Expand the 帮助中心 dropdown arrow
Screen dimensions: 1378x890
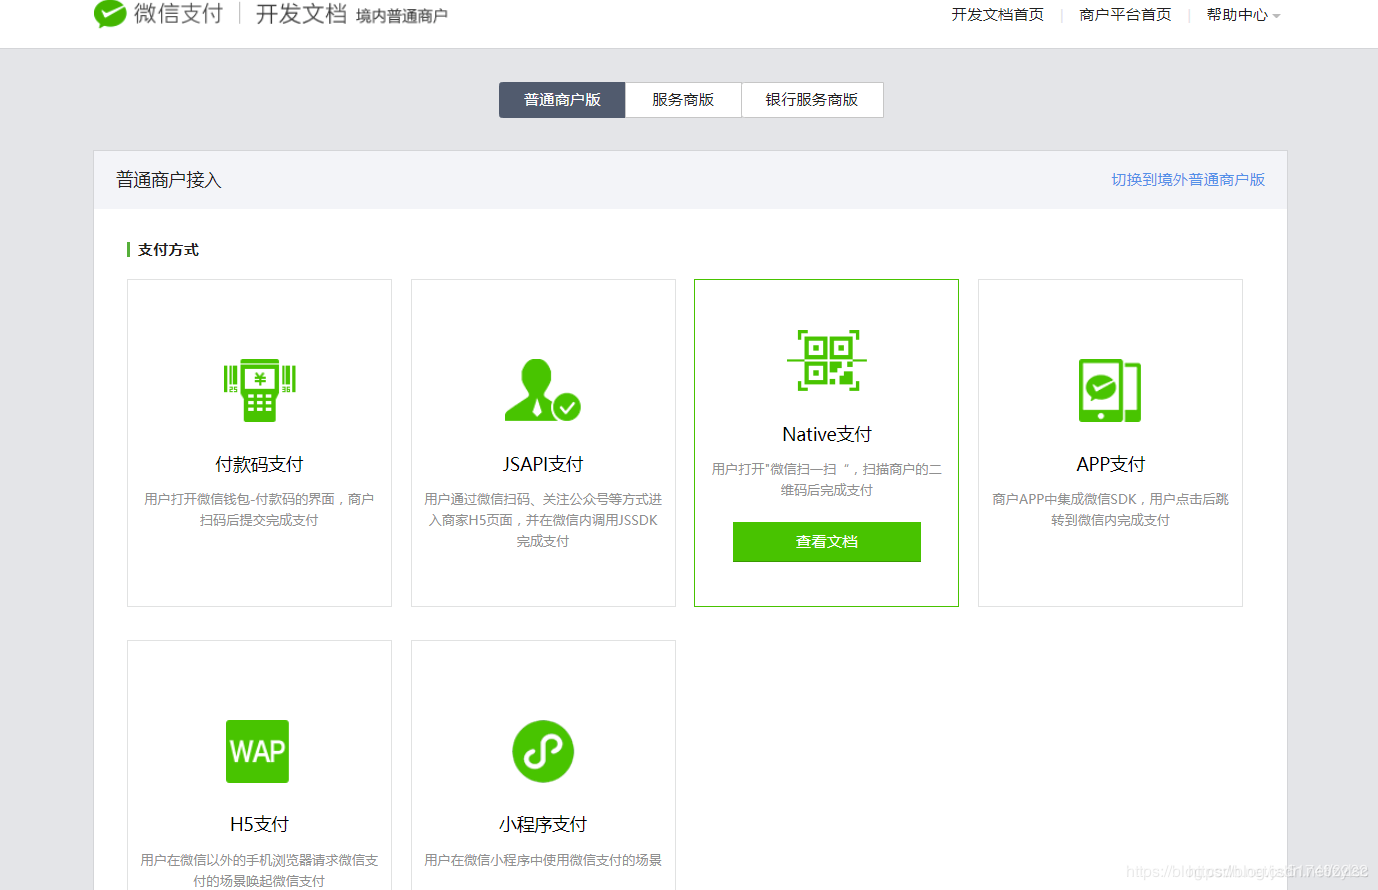click(x=1276, y=16)
